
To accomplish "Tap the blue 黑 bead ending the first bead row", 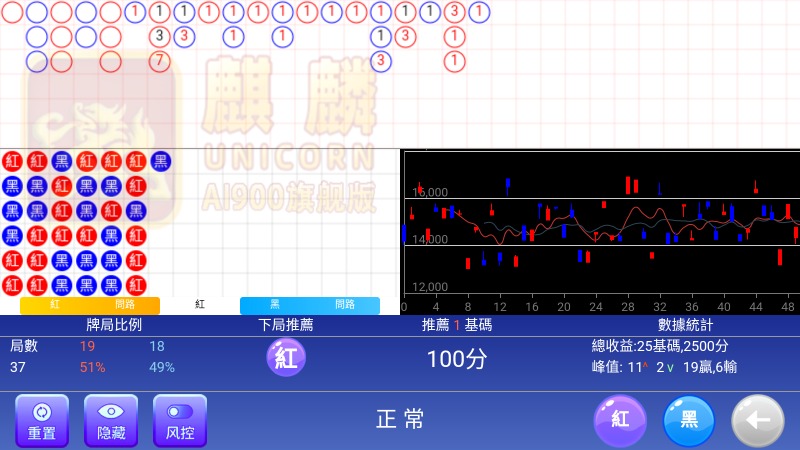I will click(160, 160).
